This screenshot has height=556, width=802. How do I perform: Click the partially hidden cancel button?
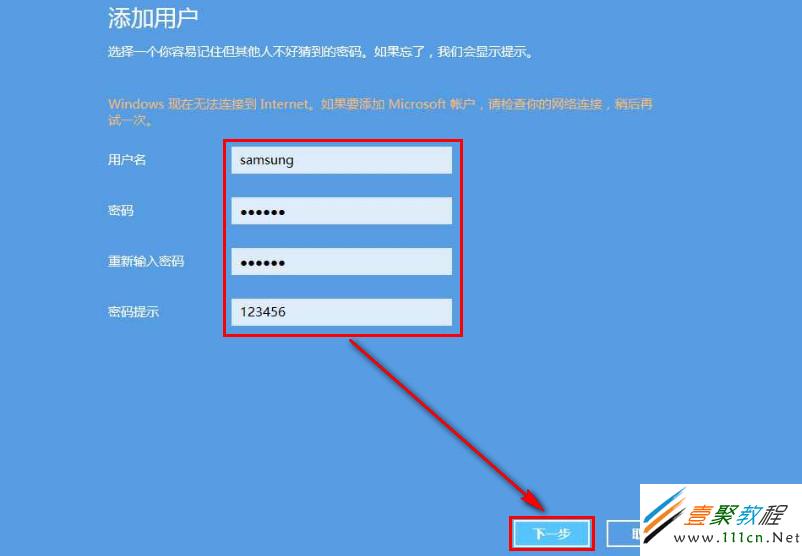click(623, 534)
